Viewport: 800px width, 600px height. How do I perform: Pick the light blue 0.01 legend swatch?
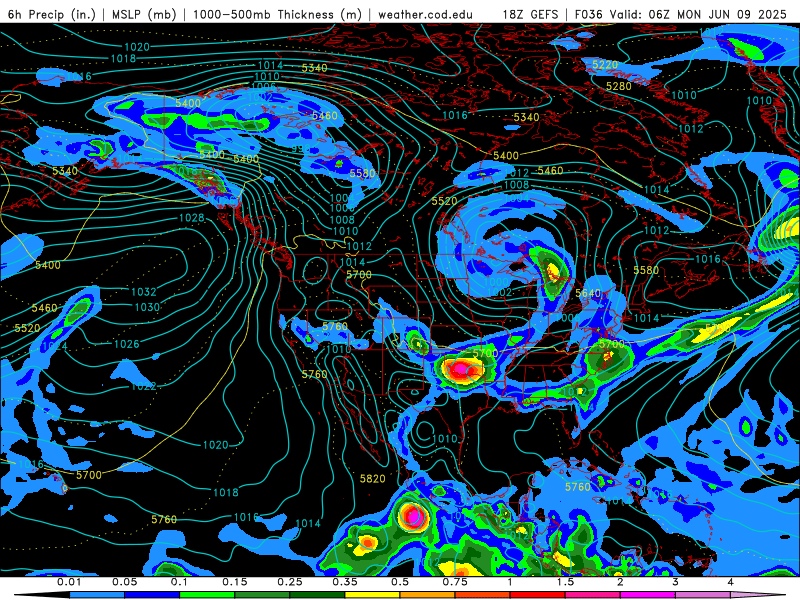(97, 595)
